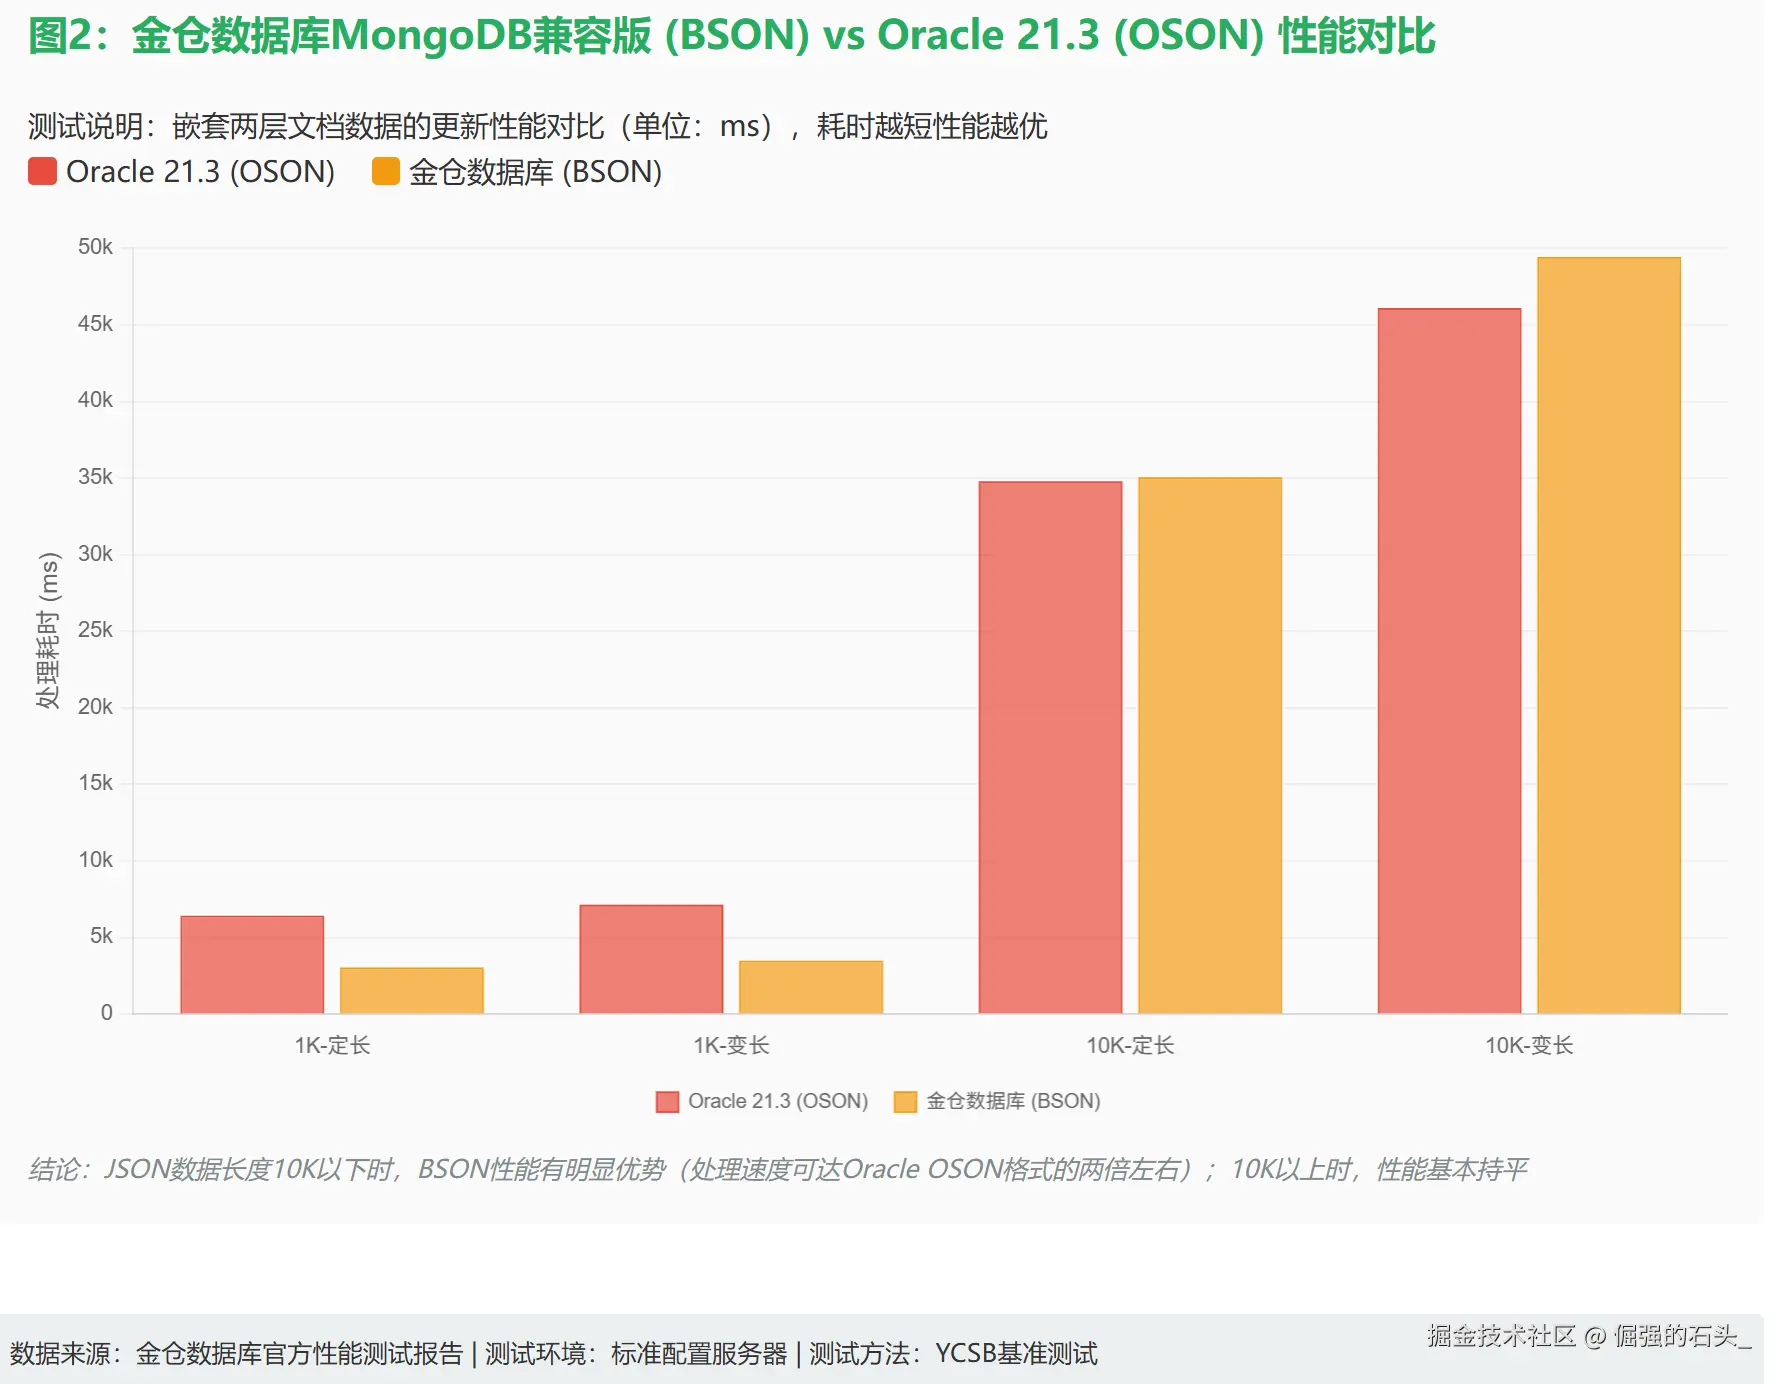
Task: Click the 25k y-axis tick label
Action: coord(95,629)
